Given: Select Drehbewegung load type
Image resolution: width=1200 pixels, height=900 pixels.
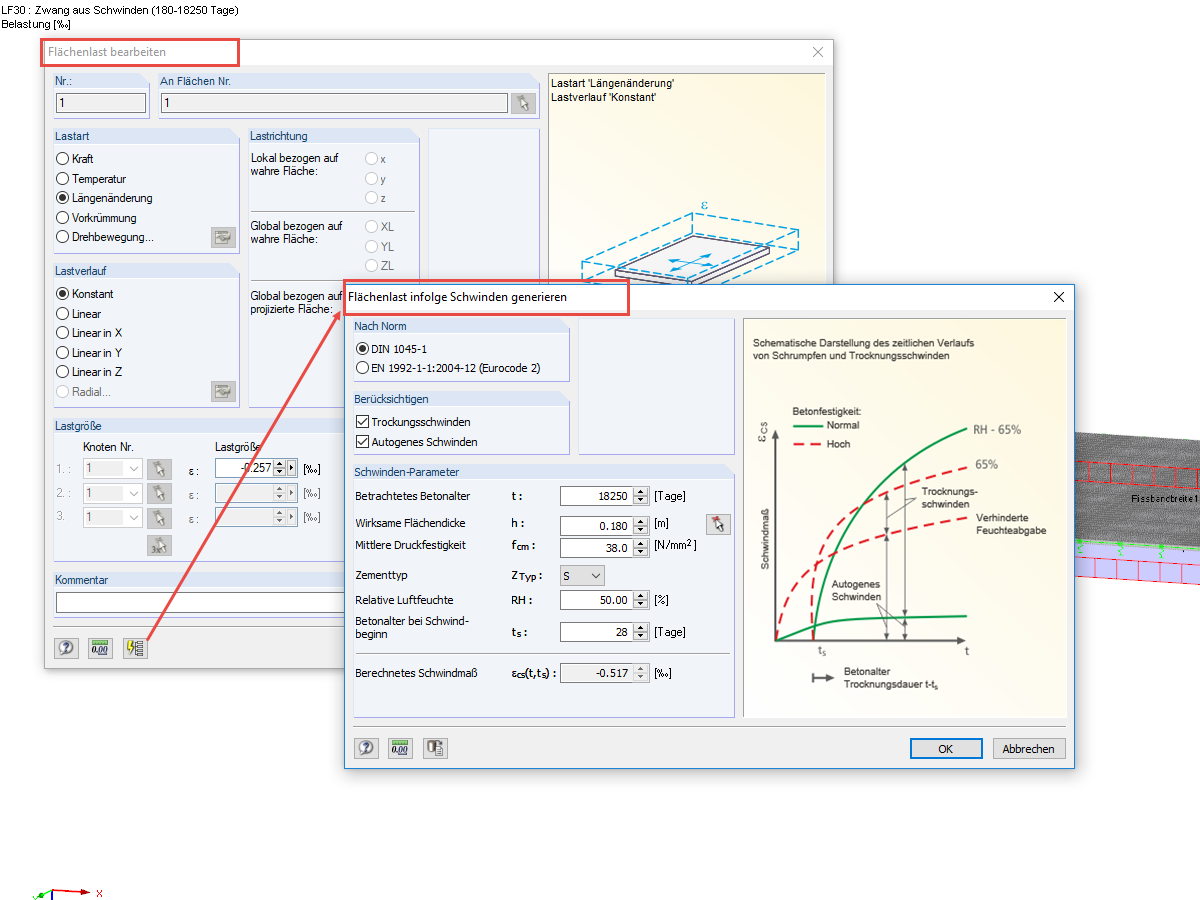Looking at the screenshot, I should (63, 237).
